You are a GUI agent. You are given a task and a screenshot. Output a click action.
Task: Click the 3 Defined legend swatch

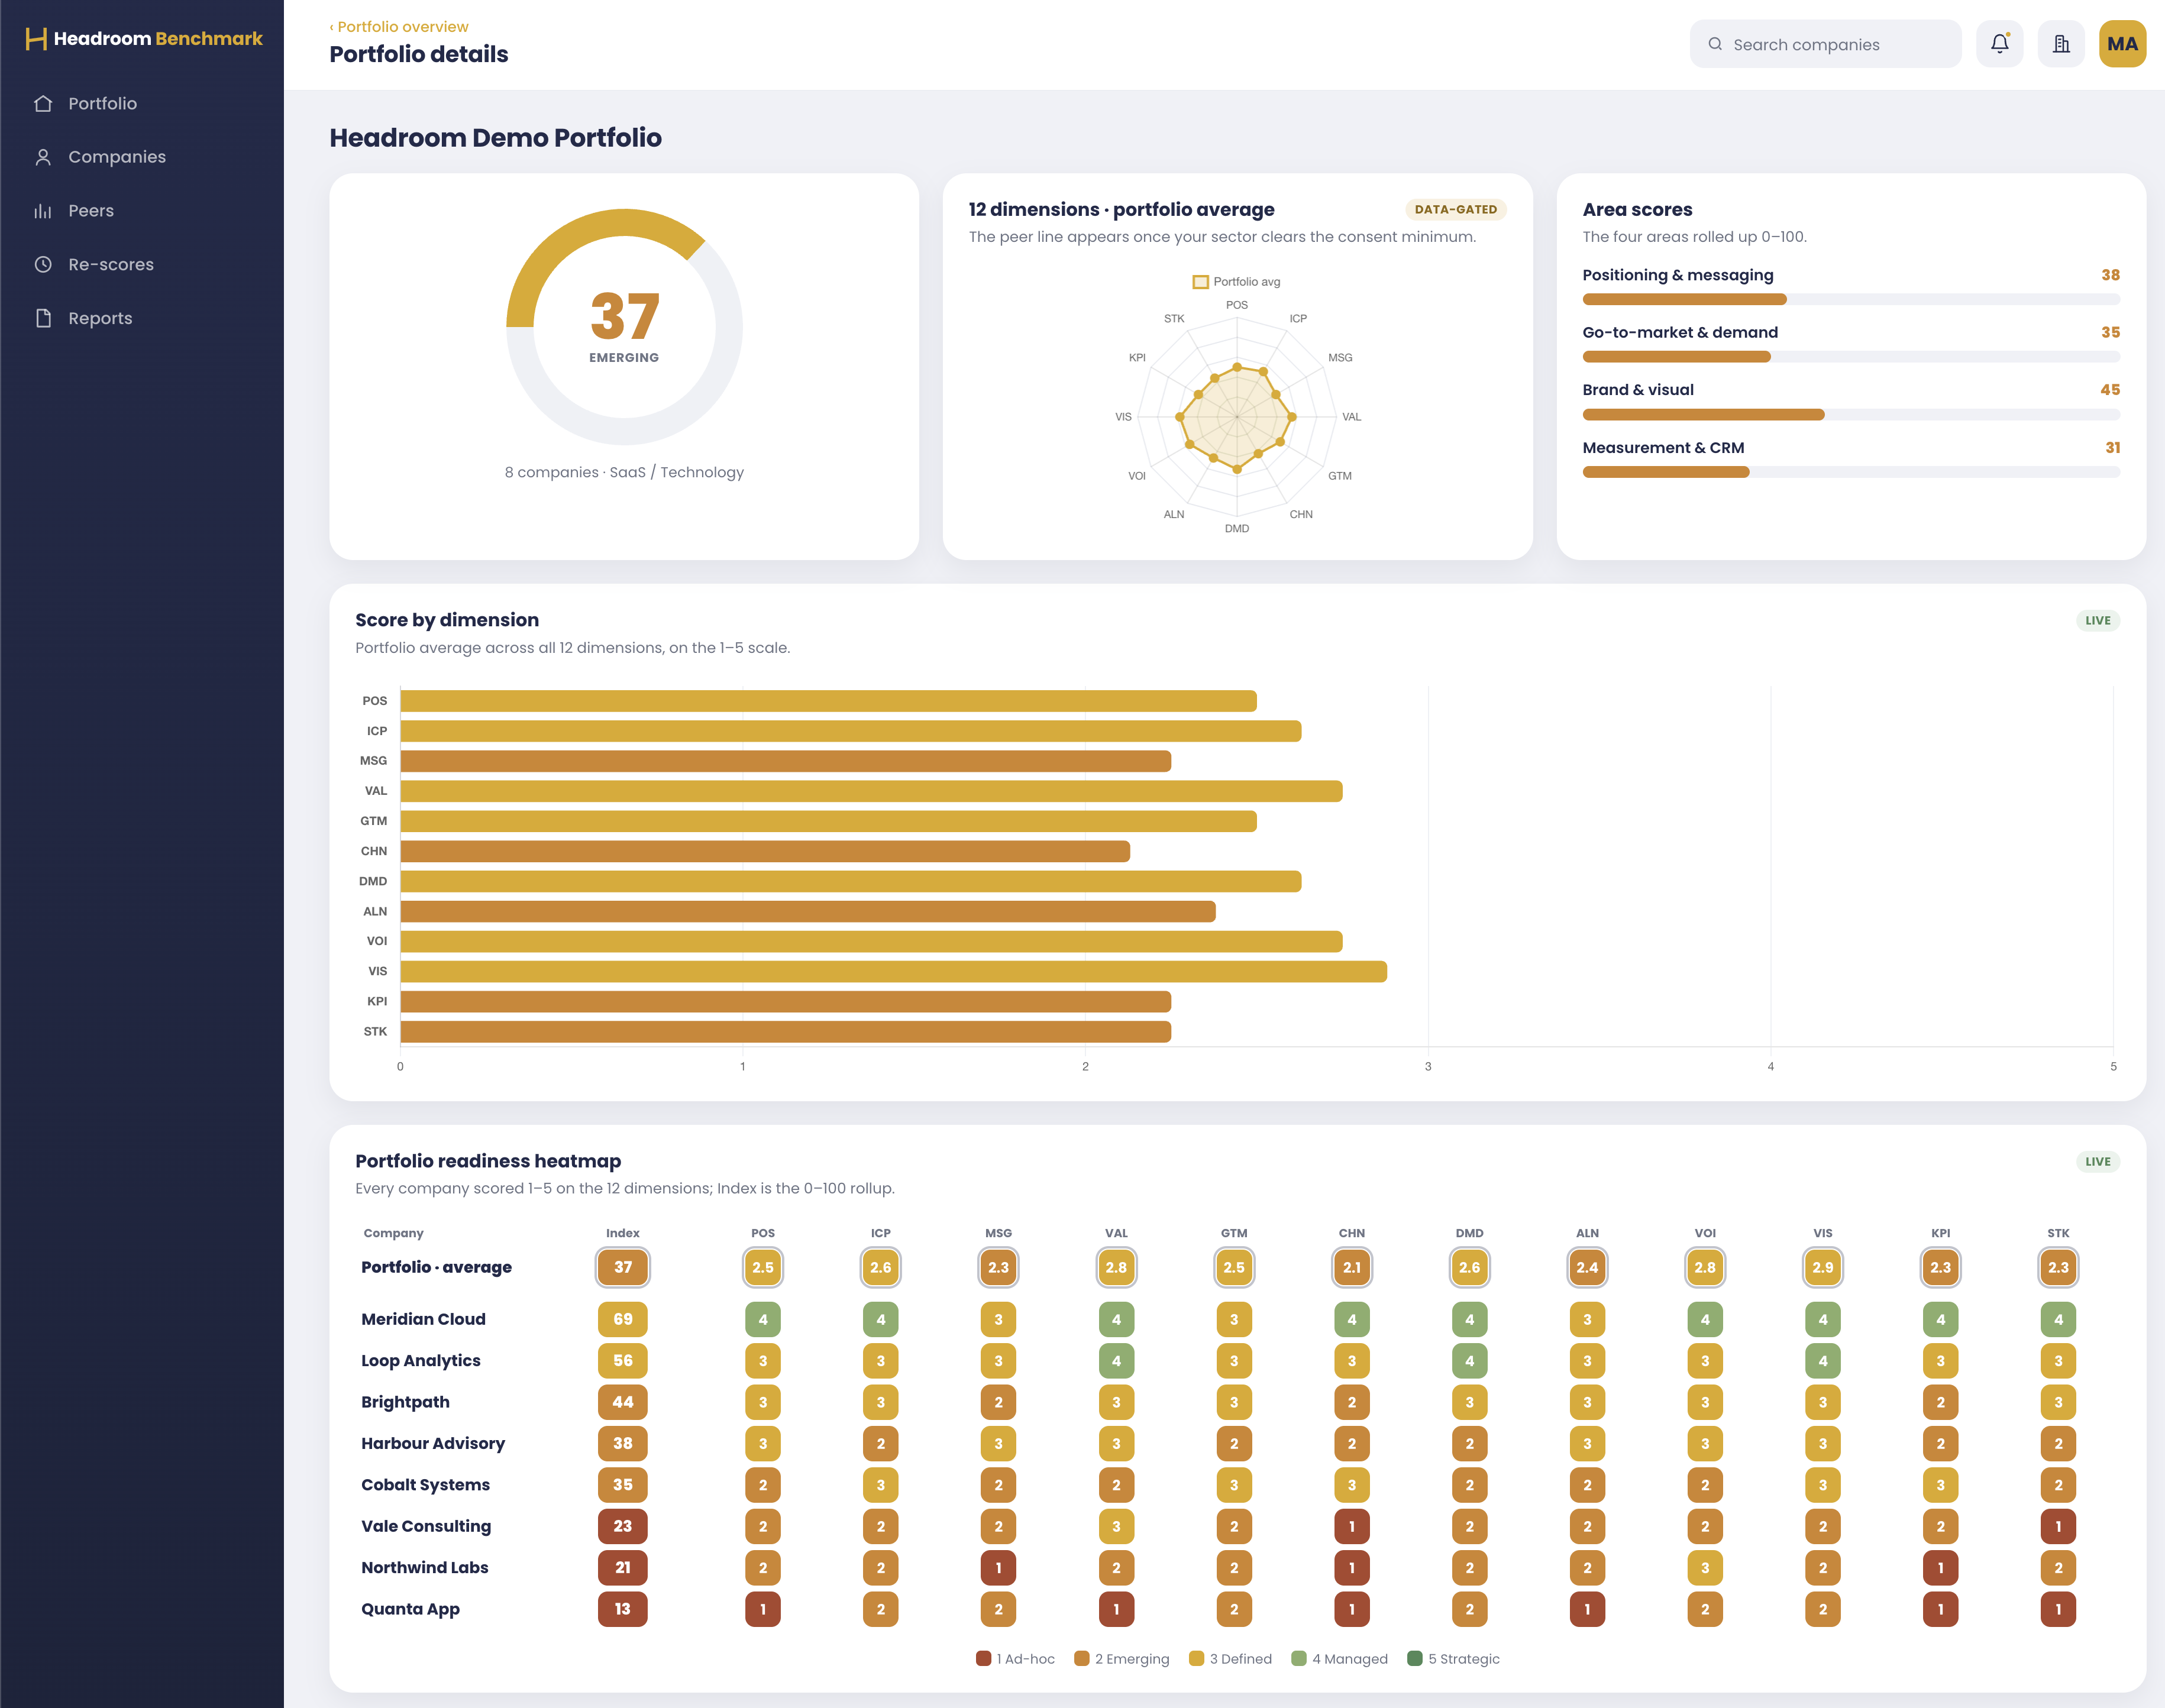point(1196,1659)
